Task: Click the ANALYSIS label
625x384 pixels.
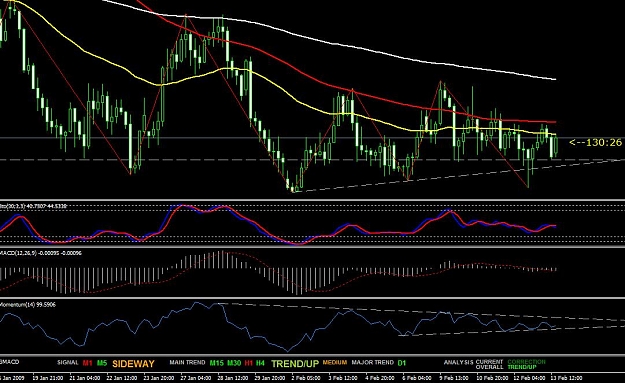Action: [458, 362]
